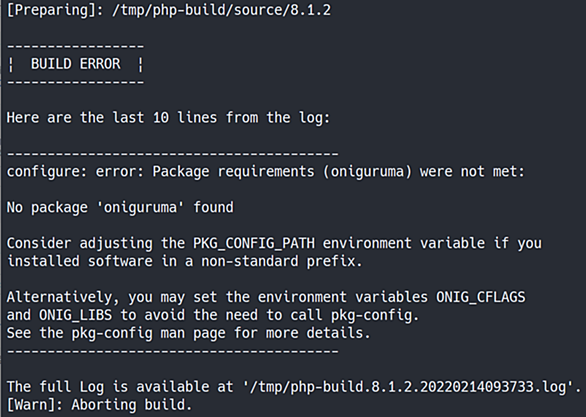
Task: Click the dashed line below the pkg-config details
Action: pyautogui.click(x=173, y=351)
